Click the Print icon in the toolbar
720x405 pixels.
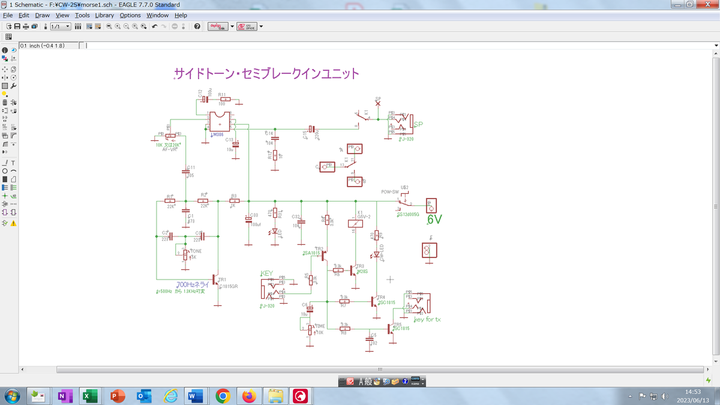(x=26, y=26)
